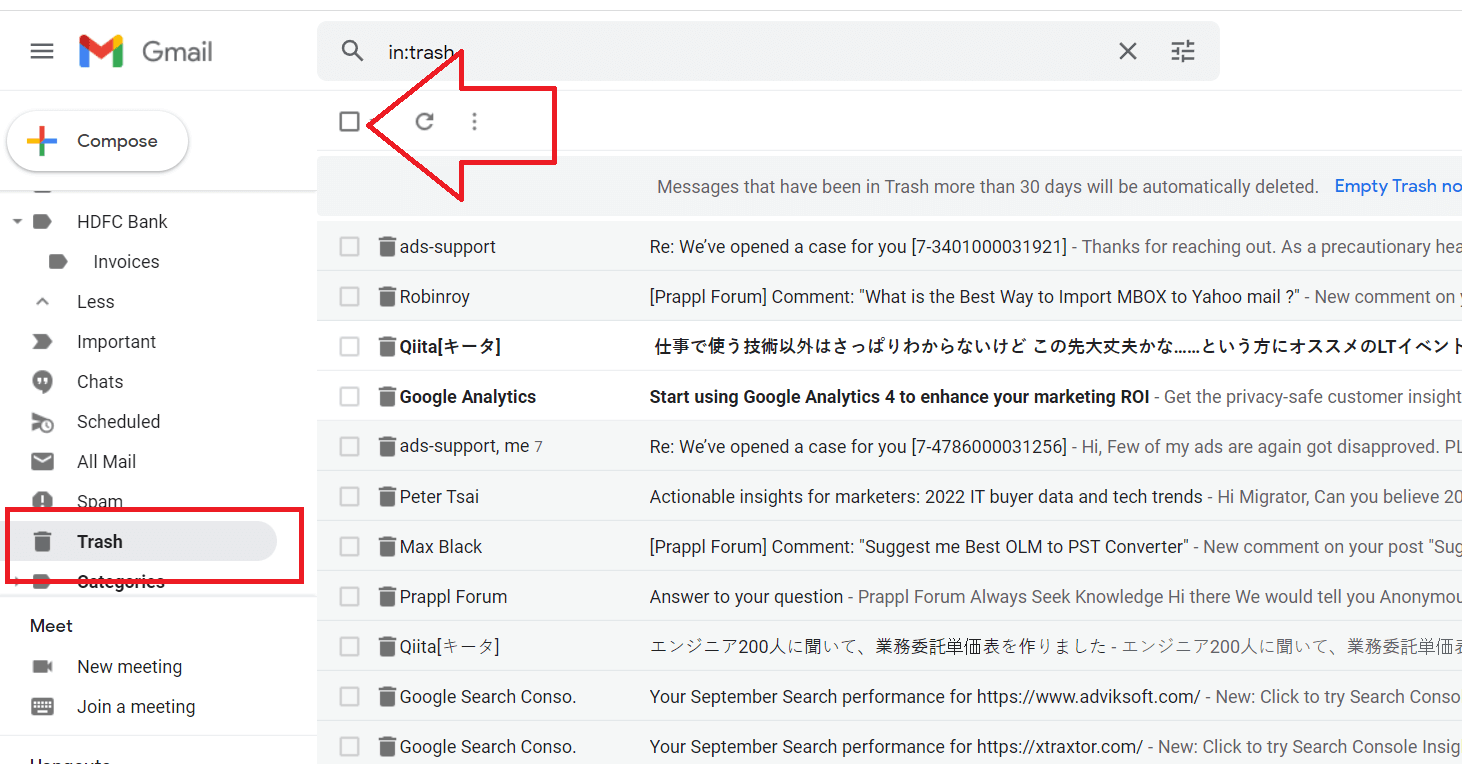Click the search magnifier icon
Image resolution: width=1462 pixels, height=764 pixels.
(x=352, y=51)
